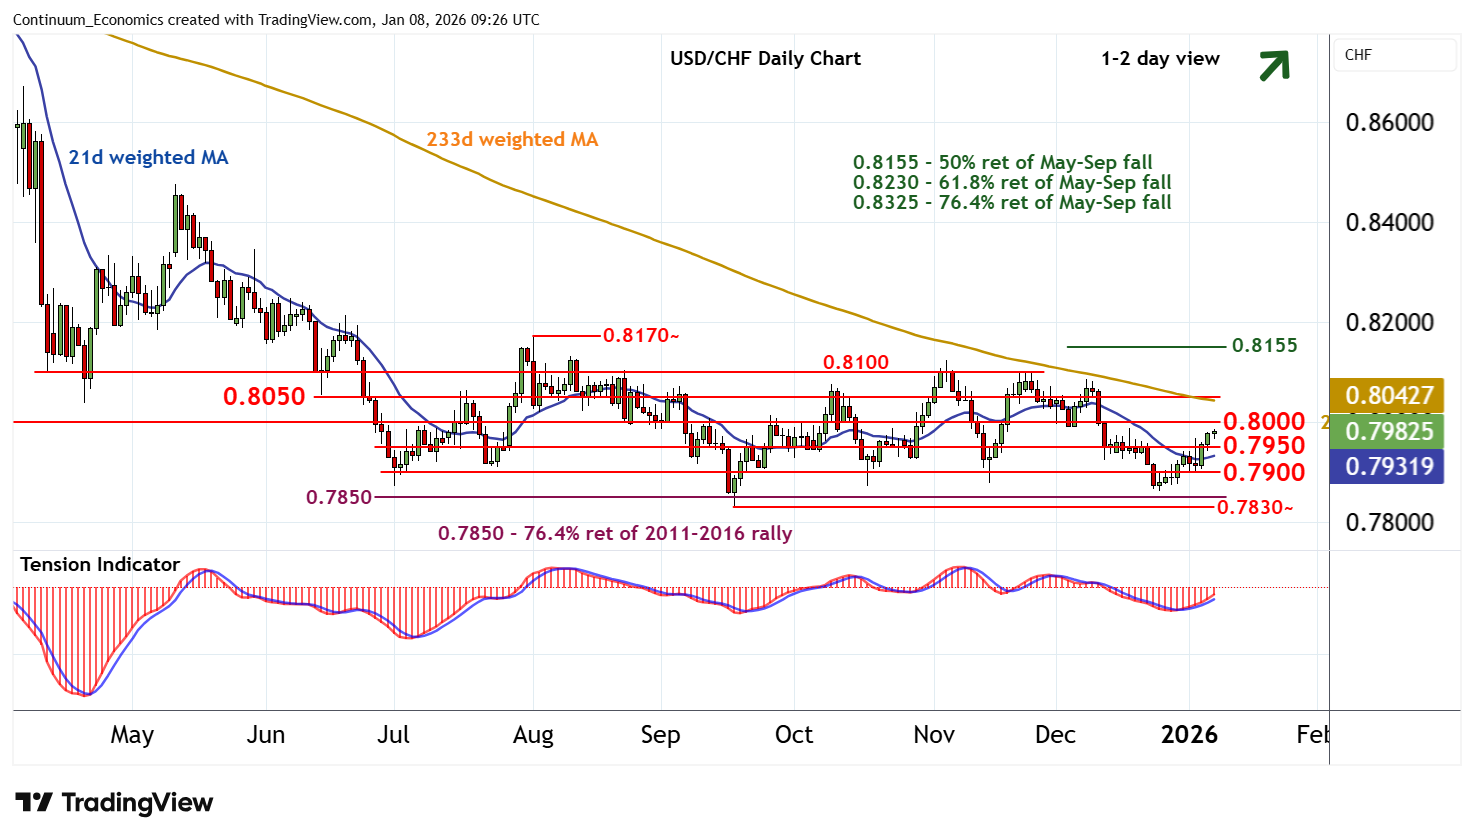Click the 21d weighted MA label

click(148, 157)
